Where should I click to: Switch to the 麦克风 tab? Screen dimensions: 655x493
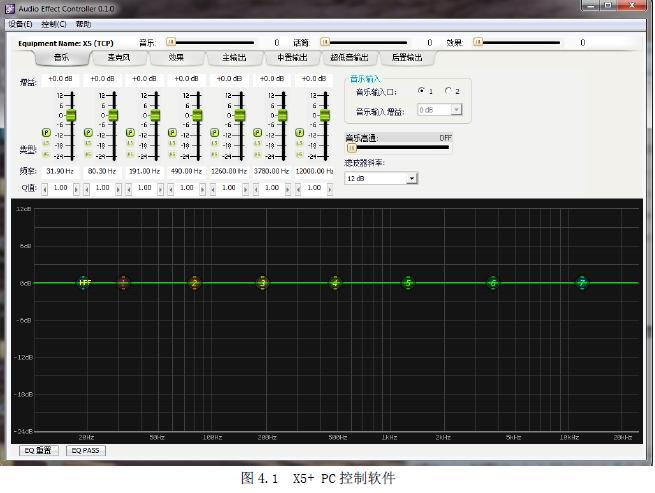[119, 58]
